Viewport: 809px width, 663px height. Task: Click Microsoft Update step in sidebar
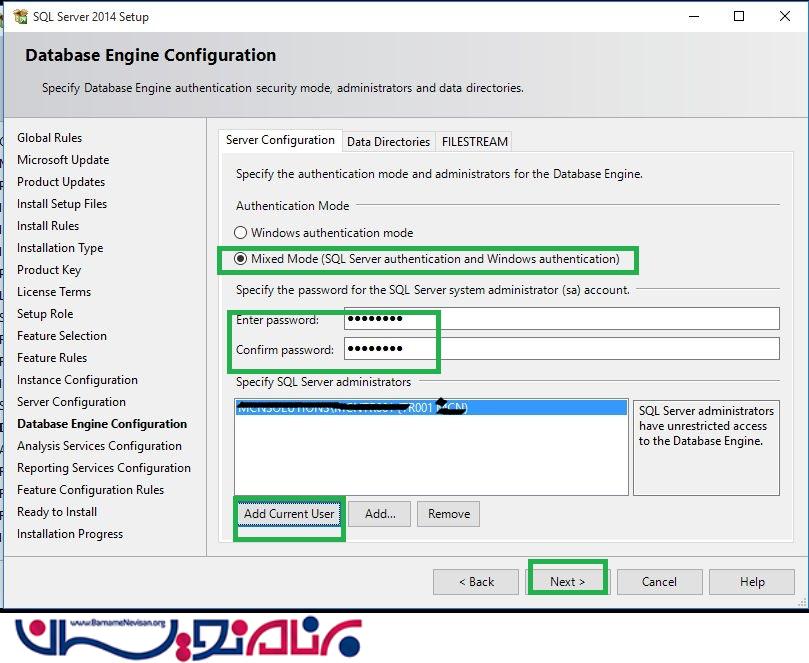[x=63, y=160]
